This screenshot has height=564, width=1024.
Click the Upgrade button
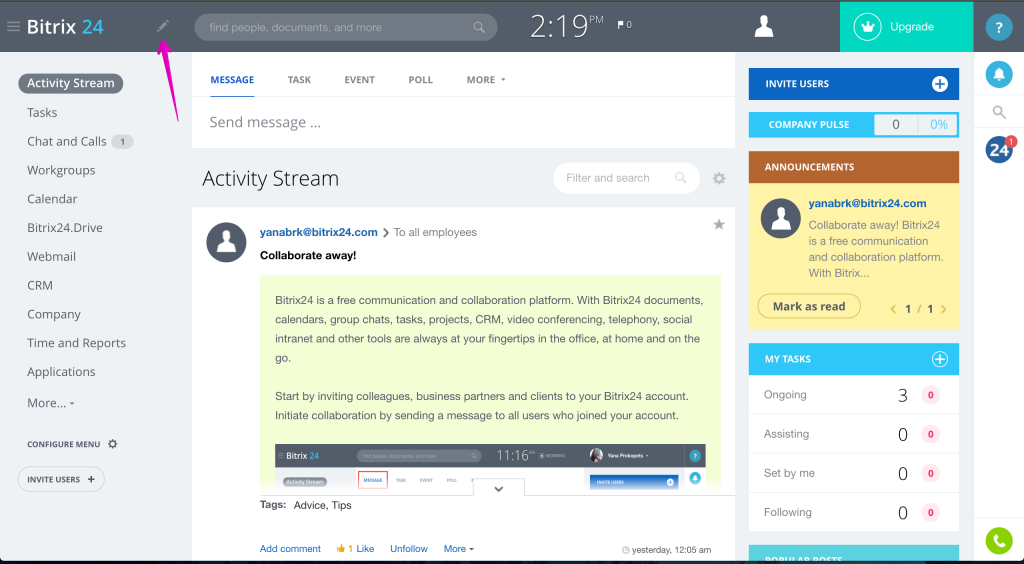906,27
